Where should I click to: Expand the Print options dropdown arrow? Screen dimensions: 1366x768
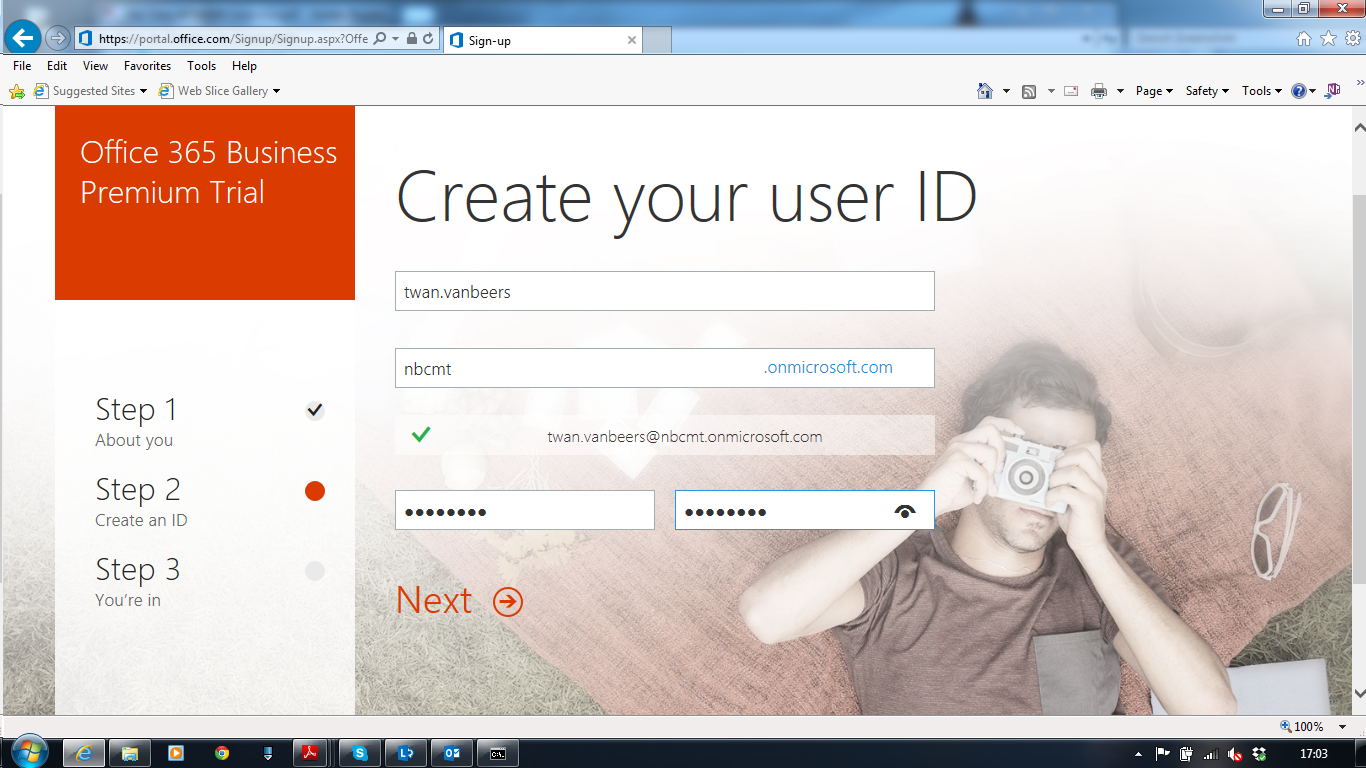coord(1120,91)
